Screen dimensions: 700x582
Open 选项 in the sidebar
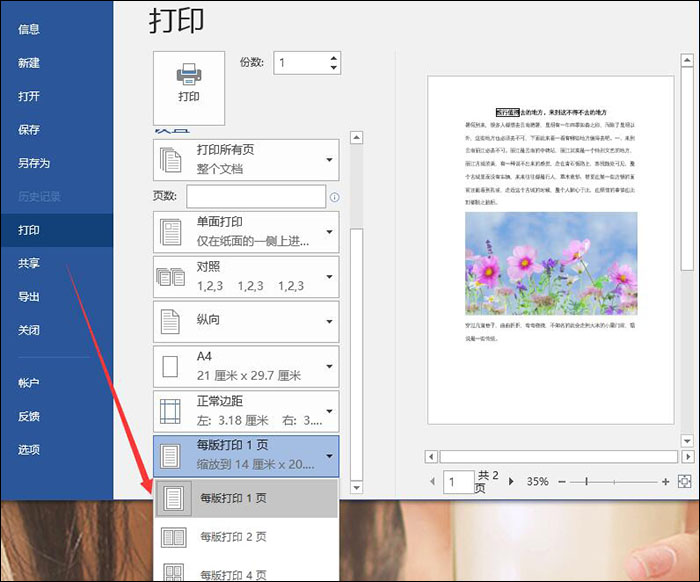click(x=29, y=450)
